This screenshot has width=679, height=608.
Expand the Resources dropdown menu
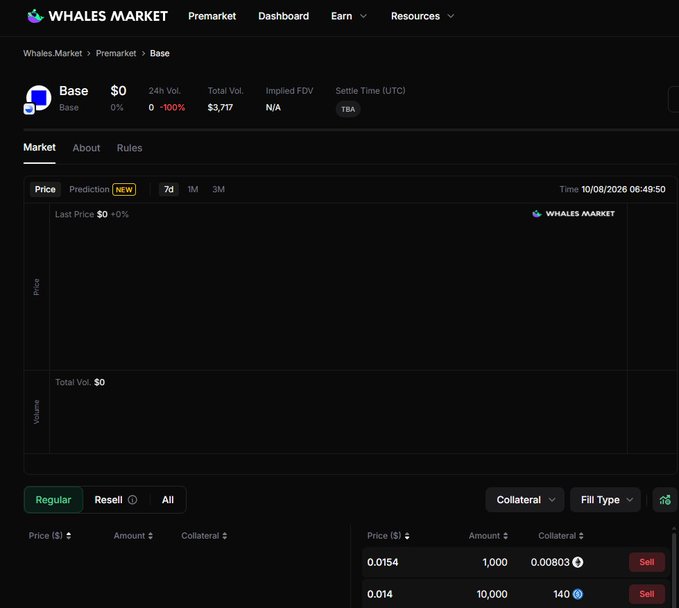(x=422, y=16)
